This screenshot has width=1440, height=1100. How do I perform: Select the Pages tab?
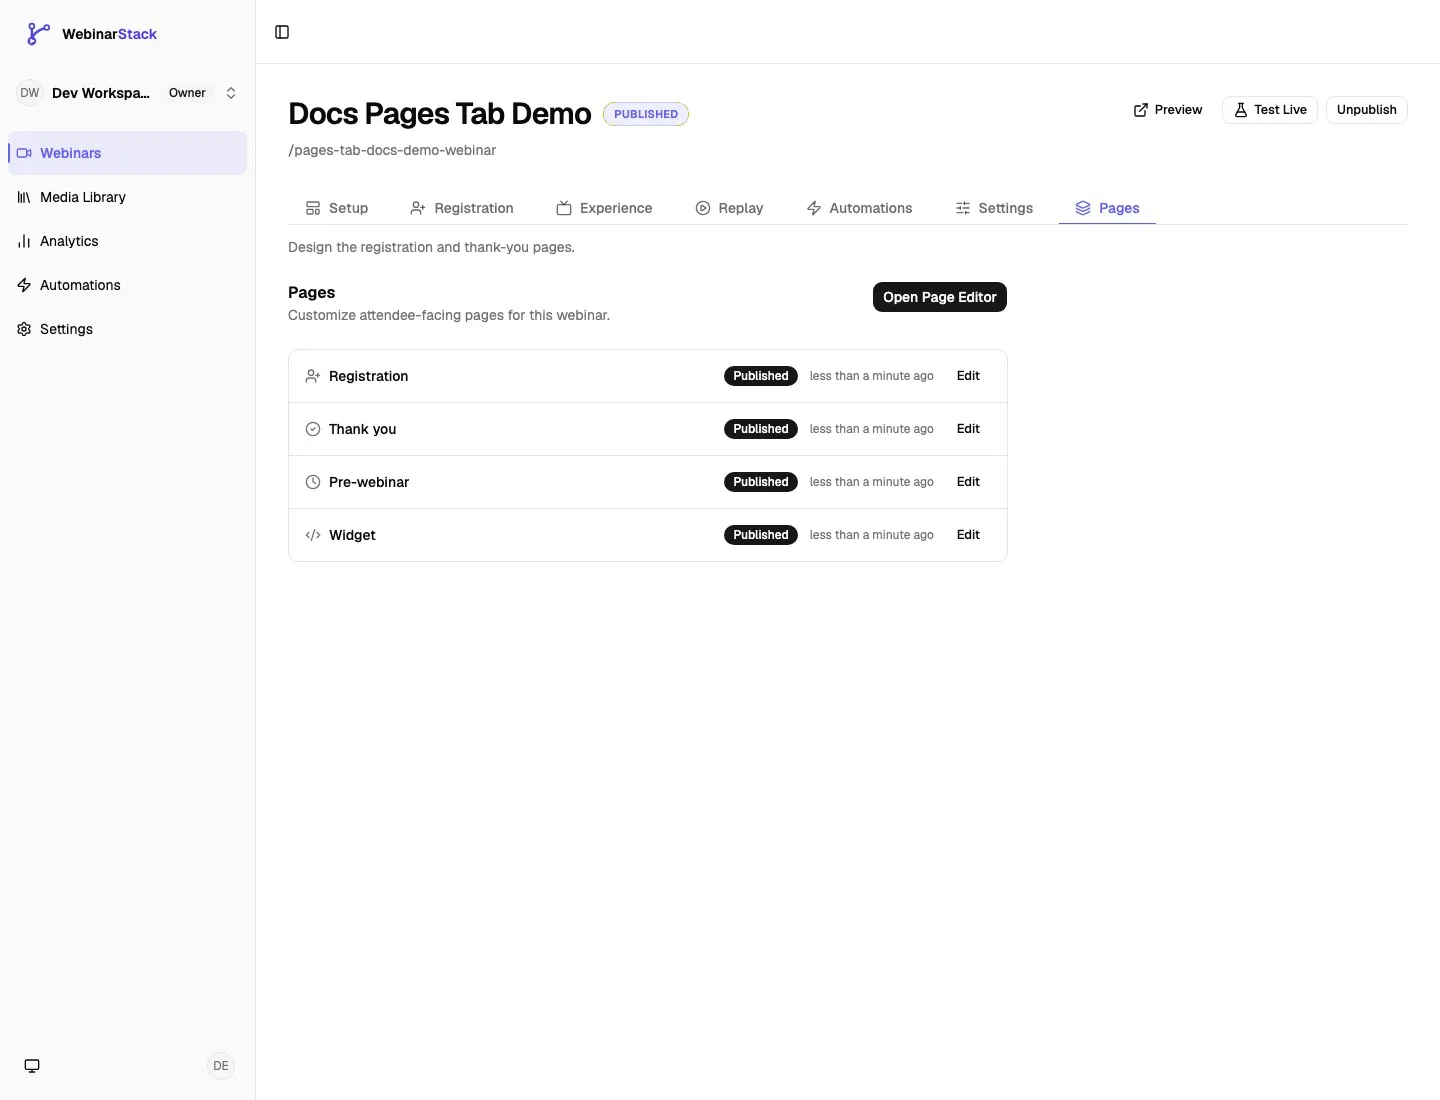(x=1107, y=208)
